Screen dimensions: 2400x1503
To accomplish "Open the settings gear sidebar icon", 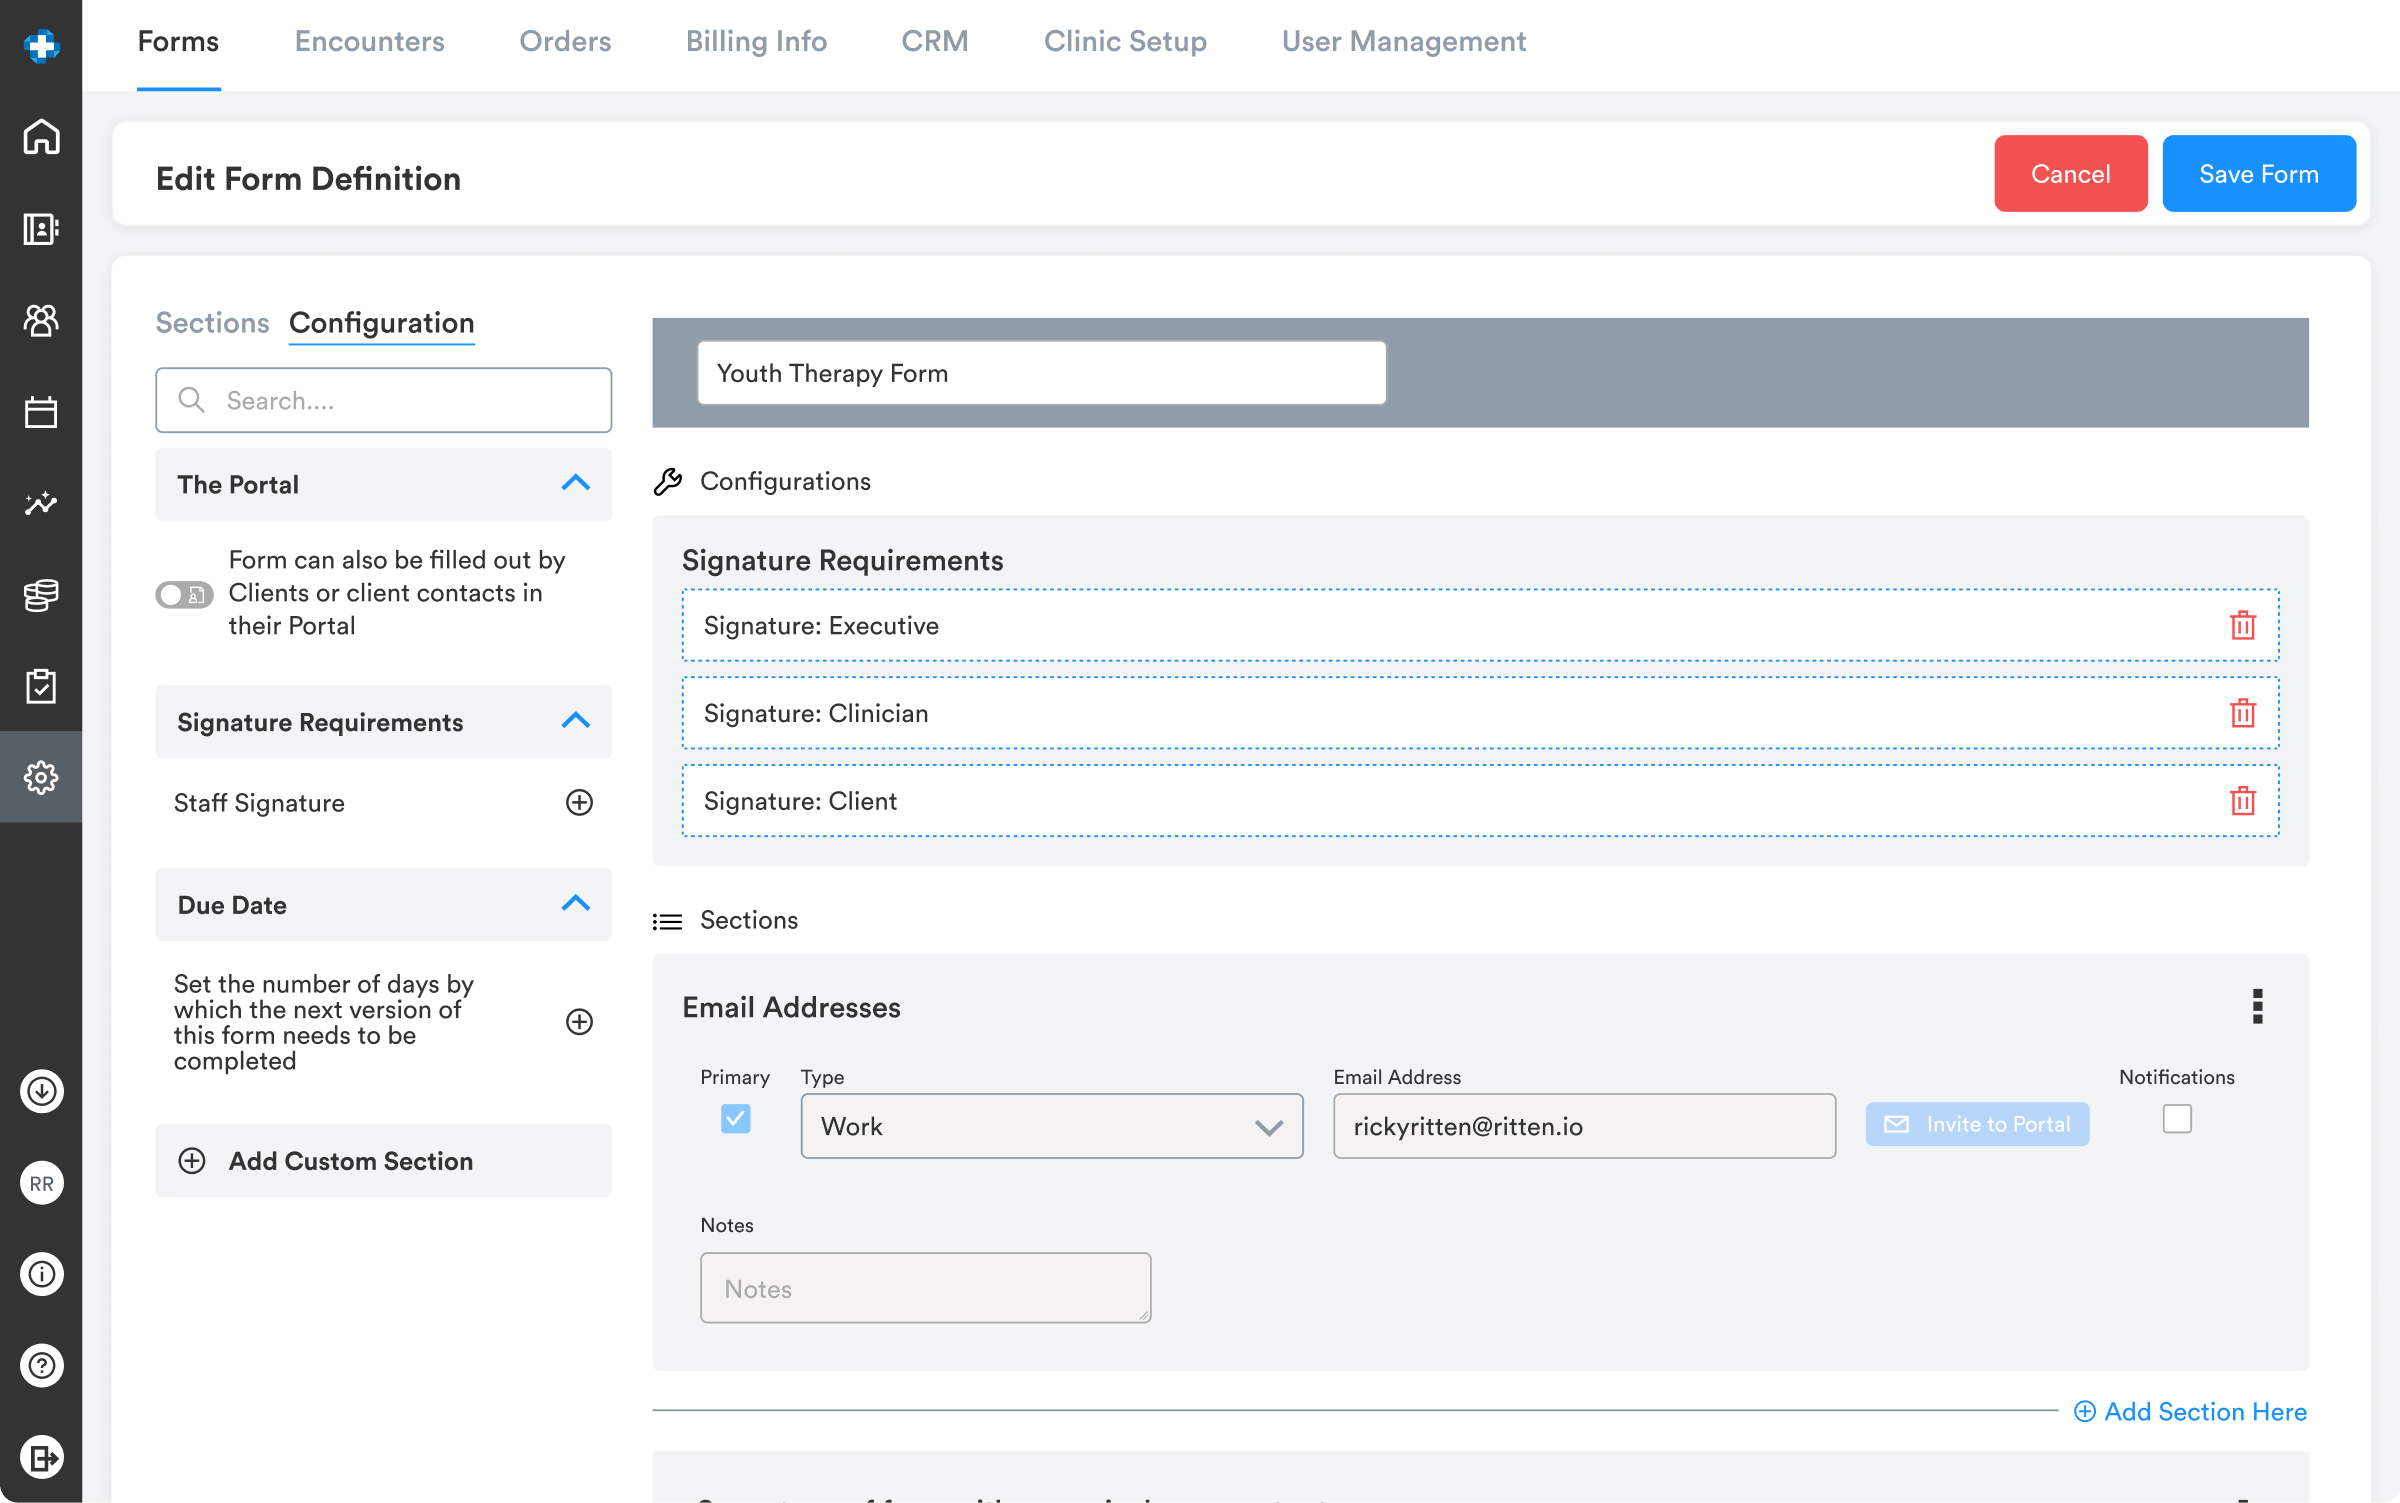I will [41, 777].
